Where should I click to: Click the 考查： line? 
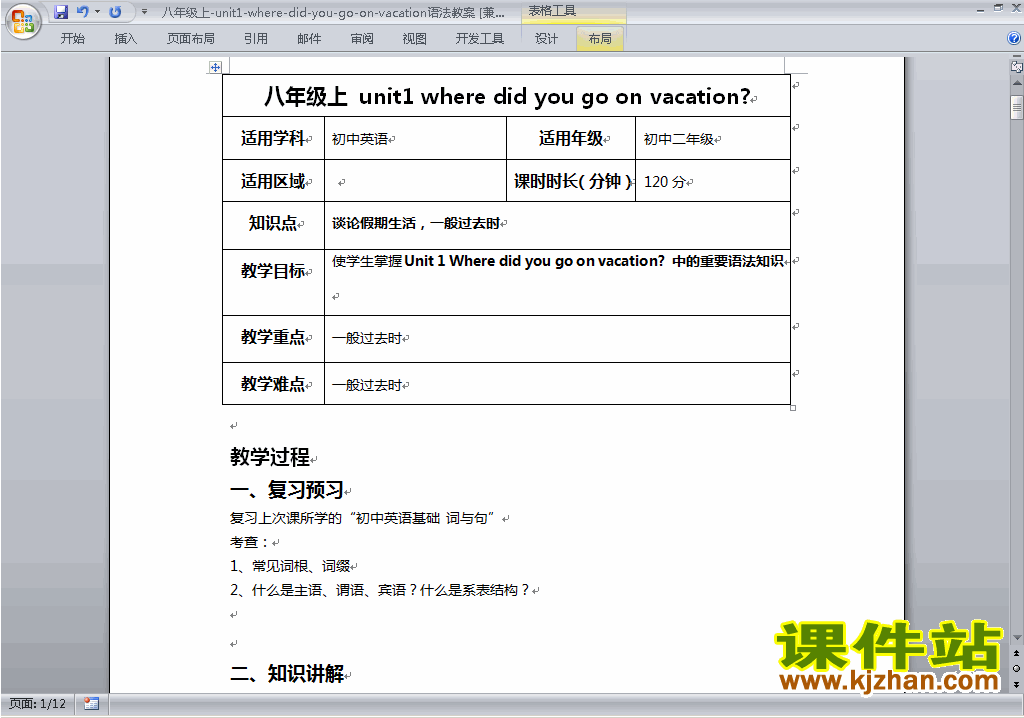click(250, 542)
